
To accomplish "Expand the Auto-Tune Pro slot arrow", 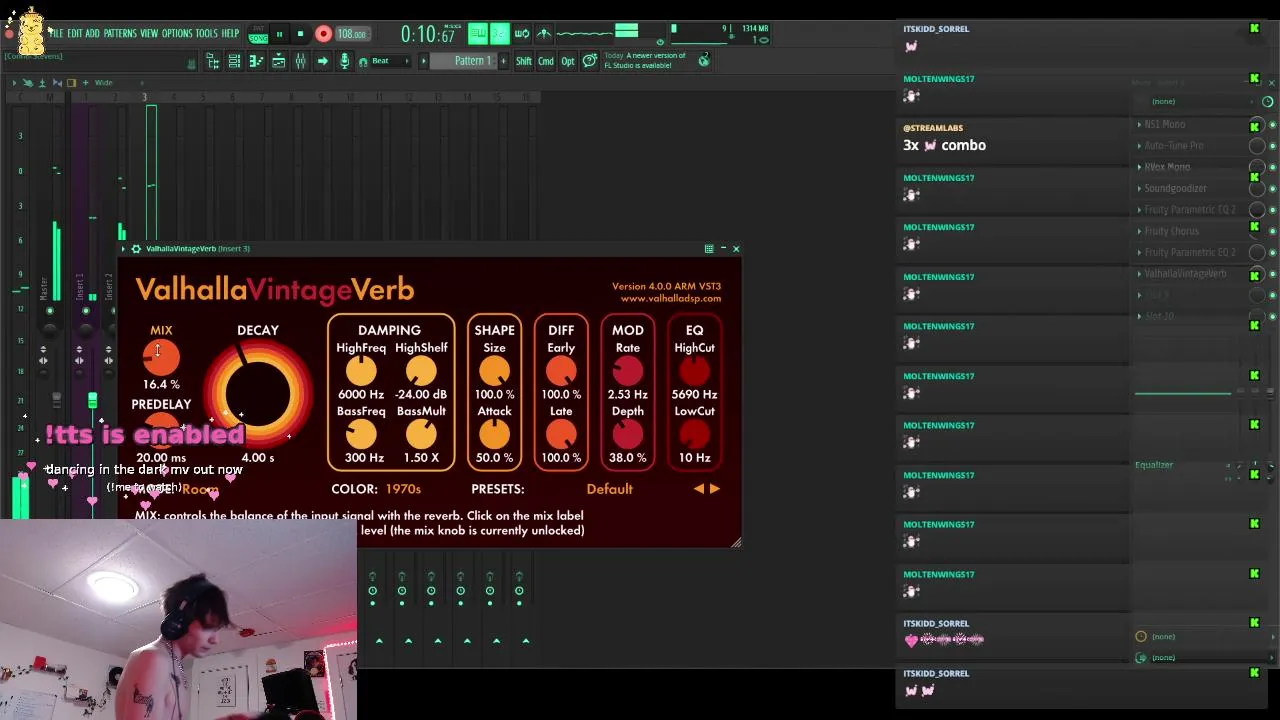I will pos(1139,146).
